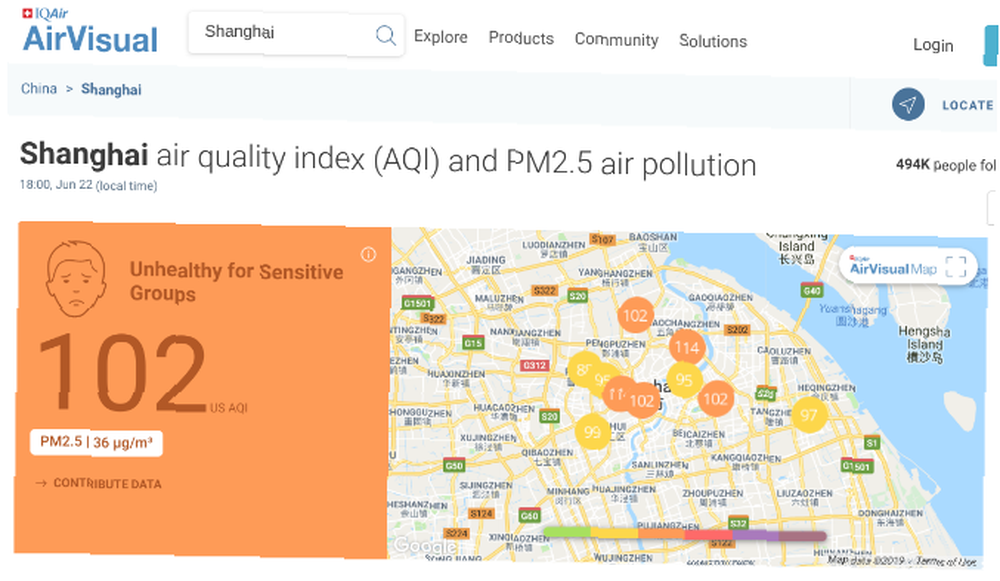Click the green segment of the AQI legend
This screenshot has height=581, width=1000.
pyautogui.click(x=567, y=532)
